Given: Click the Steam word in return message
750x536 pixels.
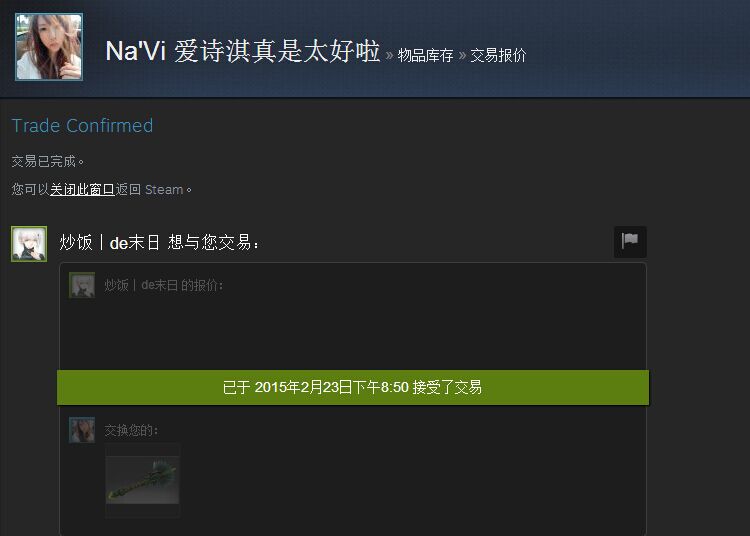Looking at the screenshot, I should tap(164, 190).
